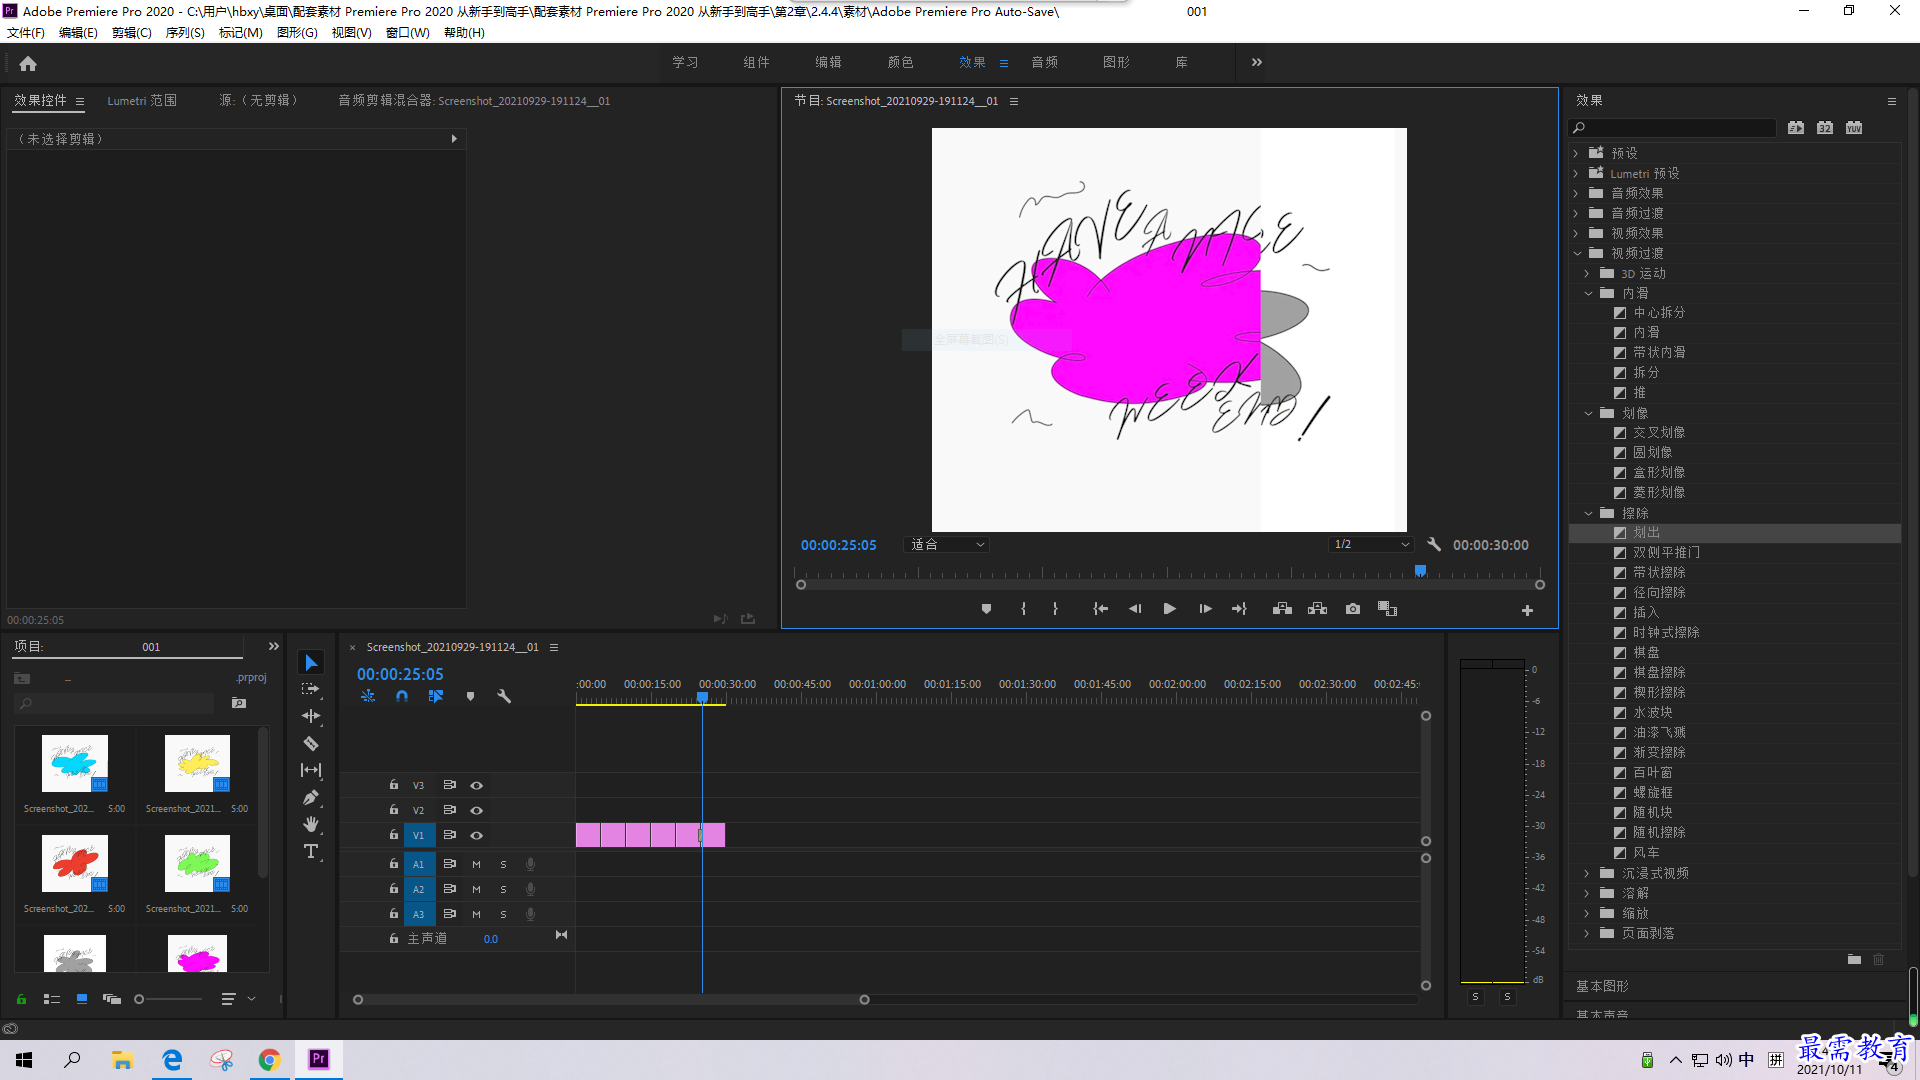Adjust the project thumbnail zoom slider
Image resolution: width=1920 pixels, height=1080 pixels.
(140, 999)
